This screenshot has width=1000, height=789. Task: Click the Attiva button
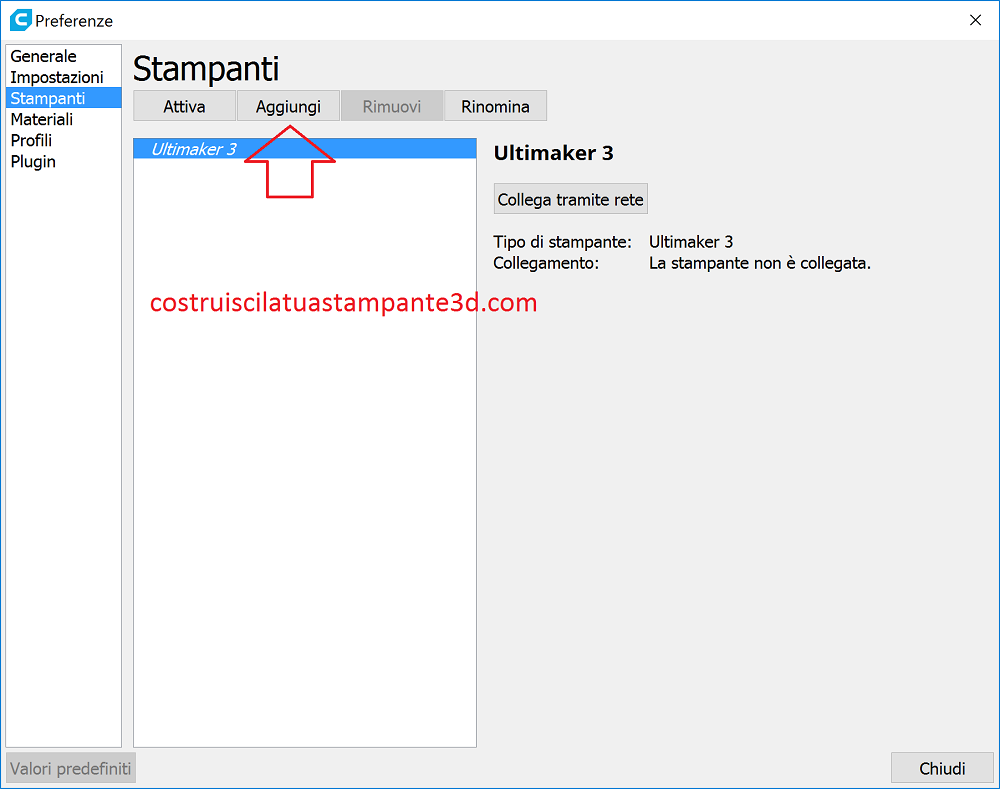[x=184, y=106]
